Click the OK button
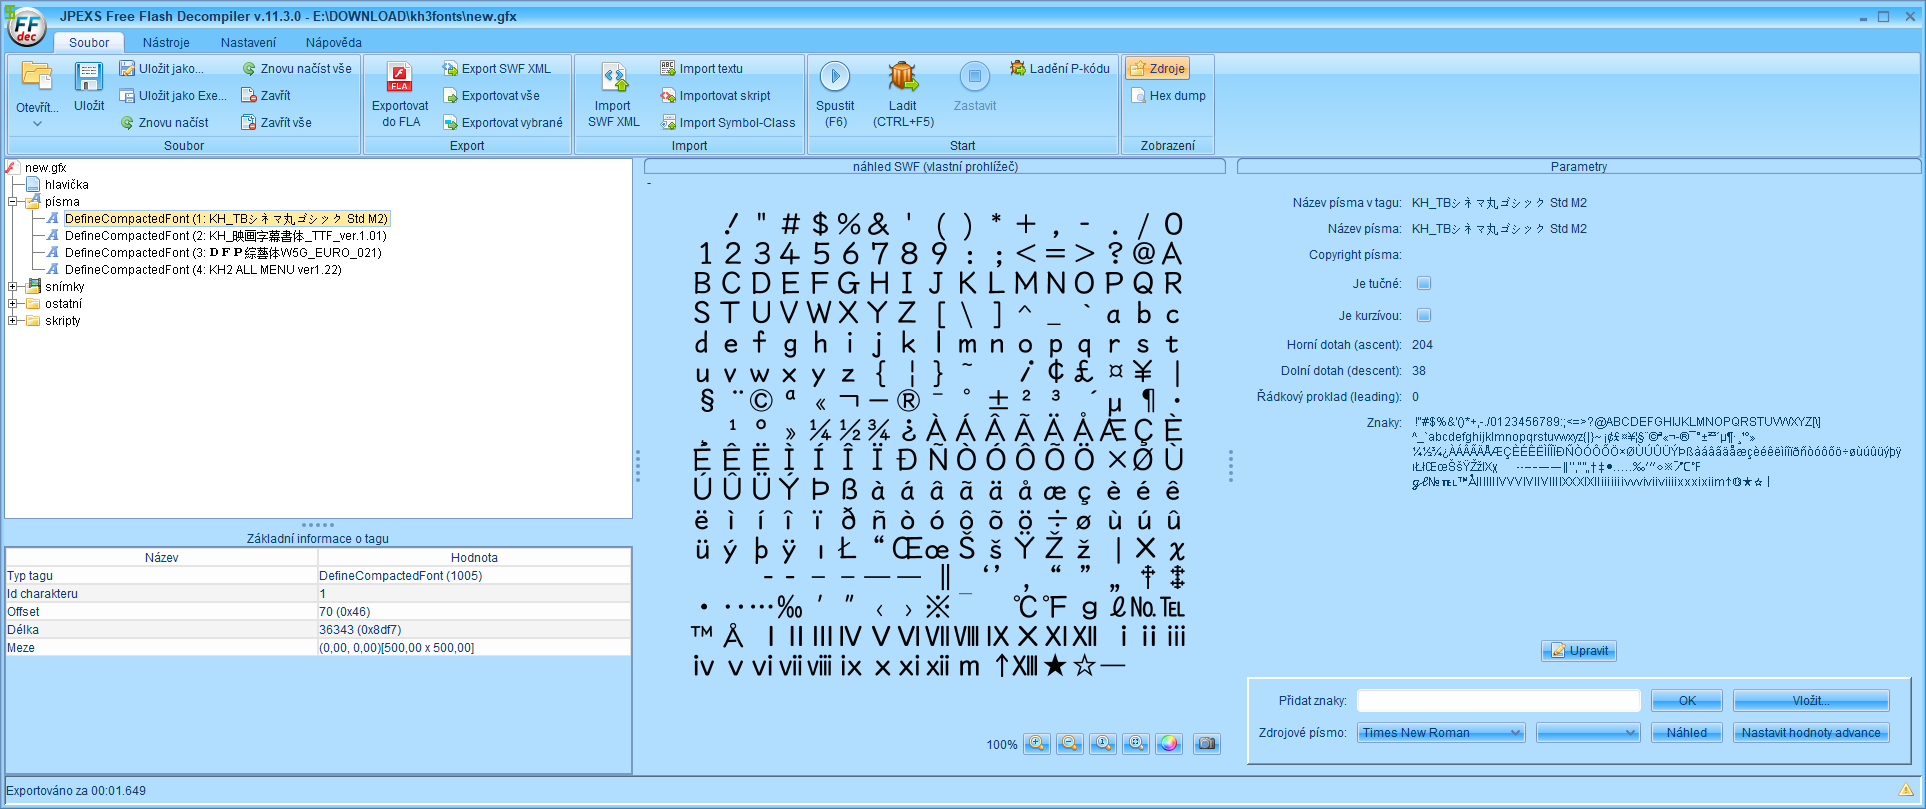1926x809 pixels. tap(1687, 701)
